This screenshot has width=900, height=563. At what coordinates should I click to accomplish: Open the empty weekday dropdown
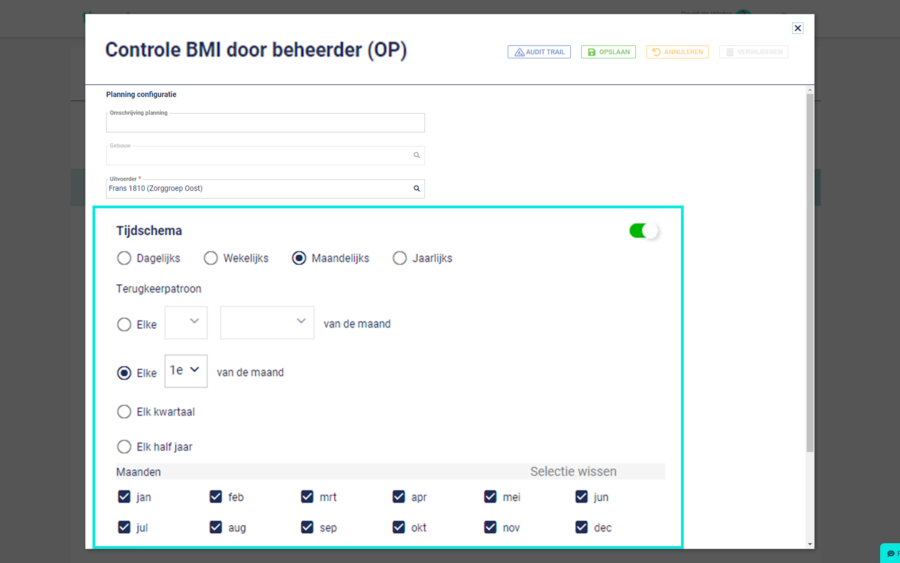267,323
